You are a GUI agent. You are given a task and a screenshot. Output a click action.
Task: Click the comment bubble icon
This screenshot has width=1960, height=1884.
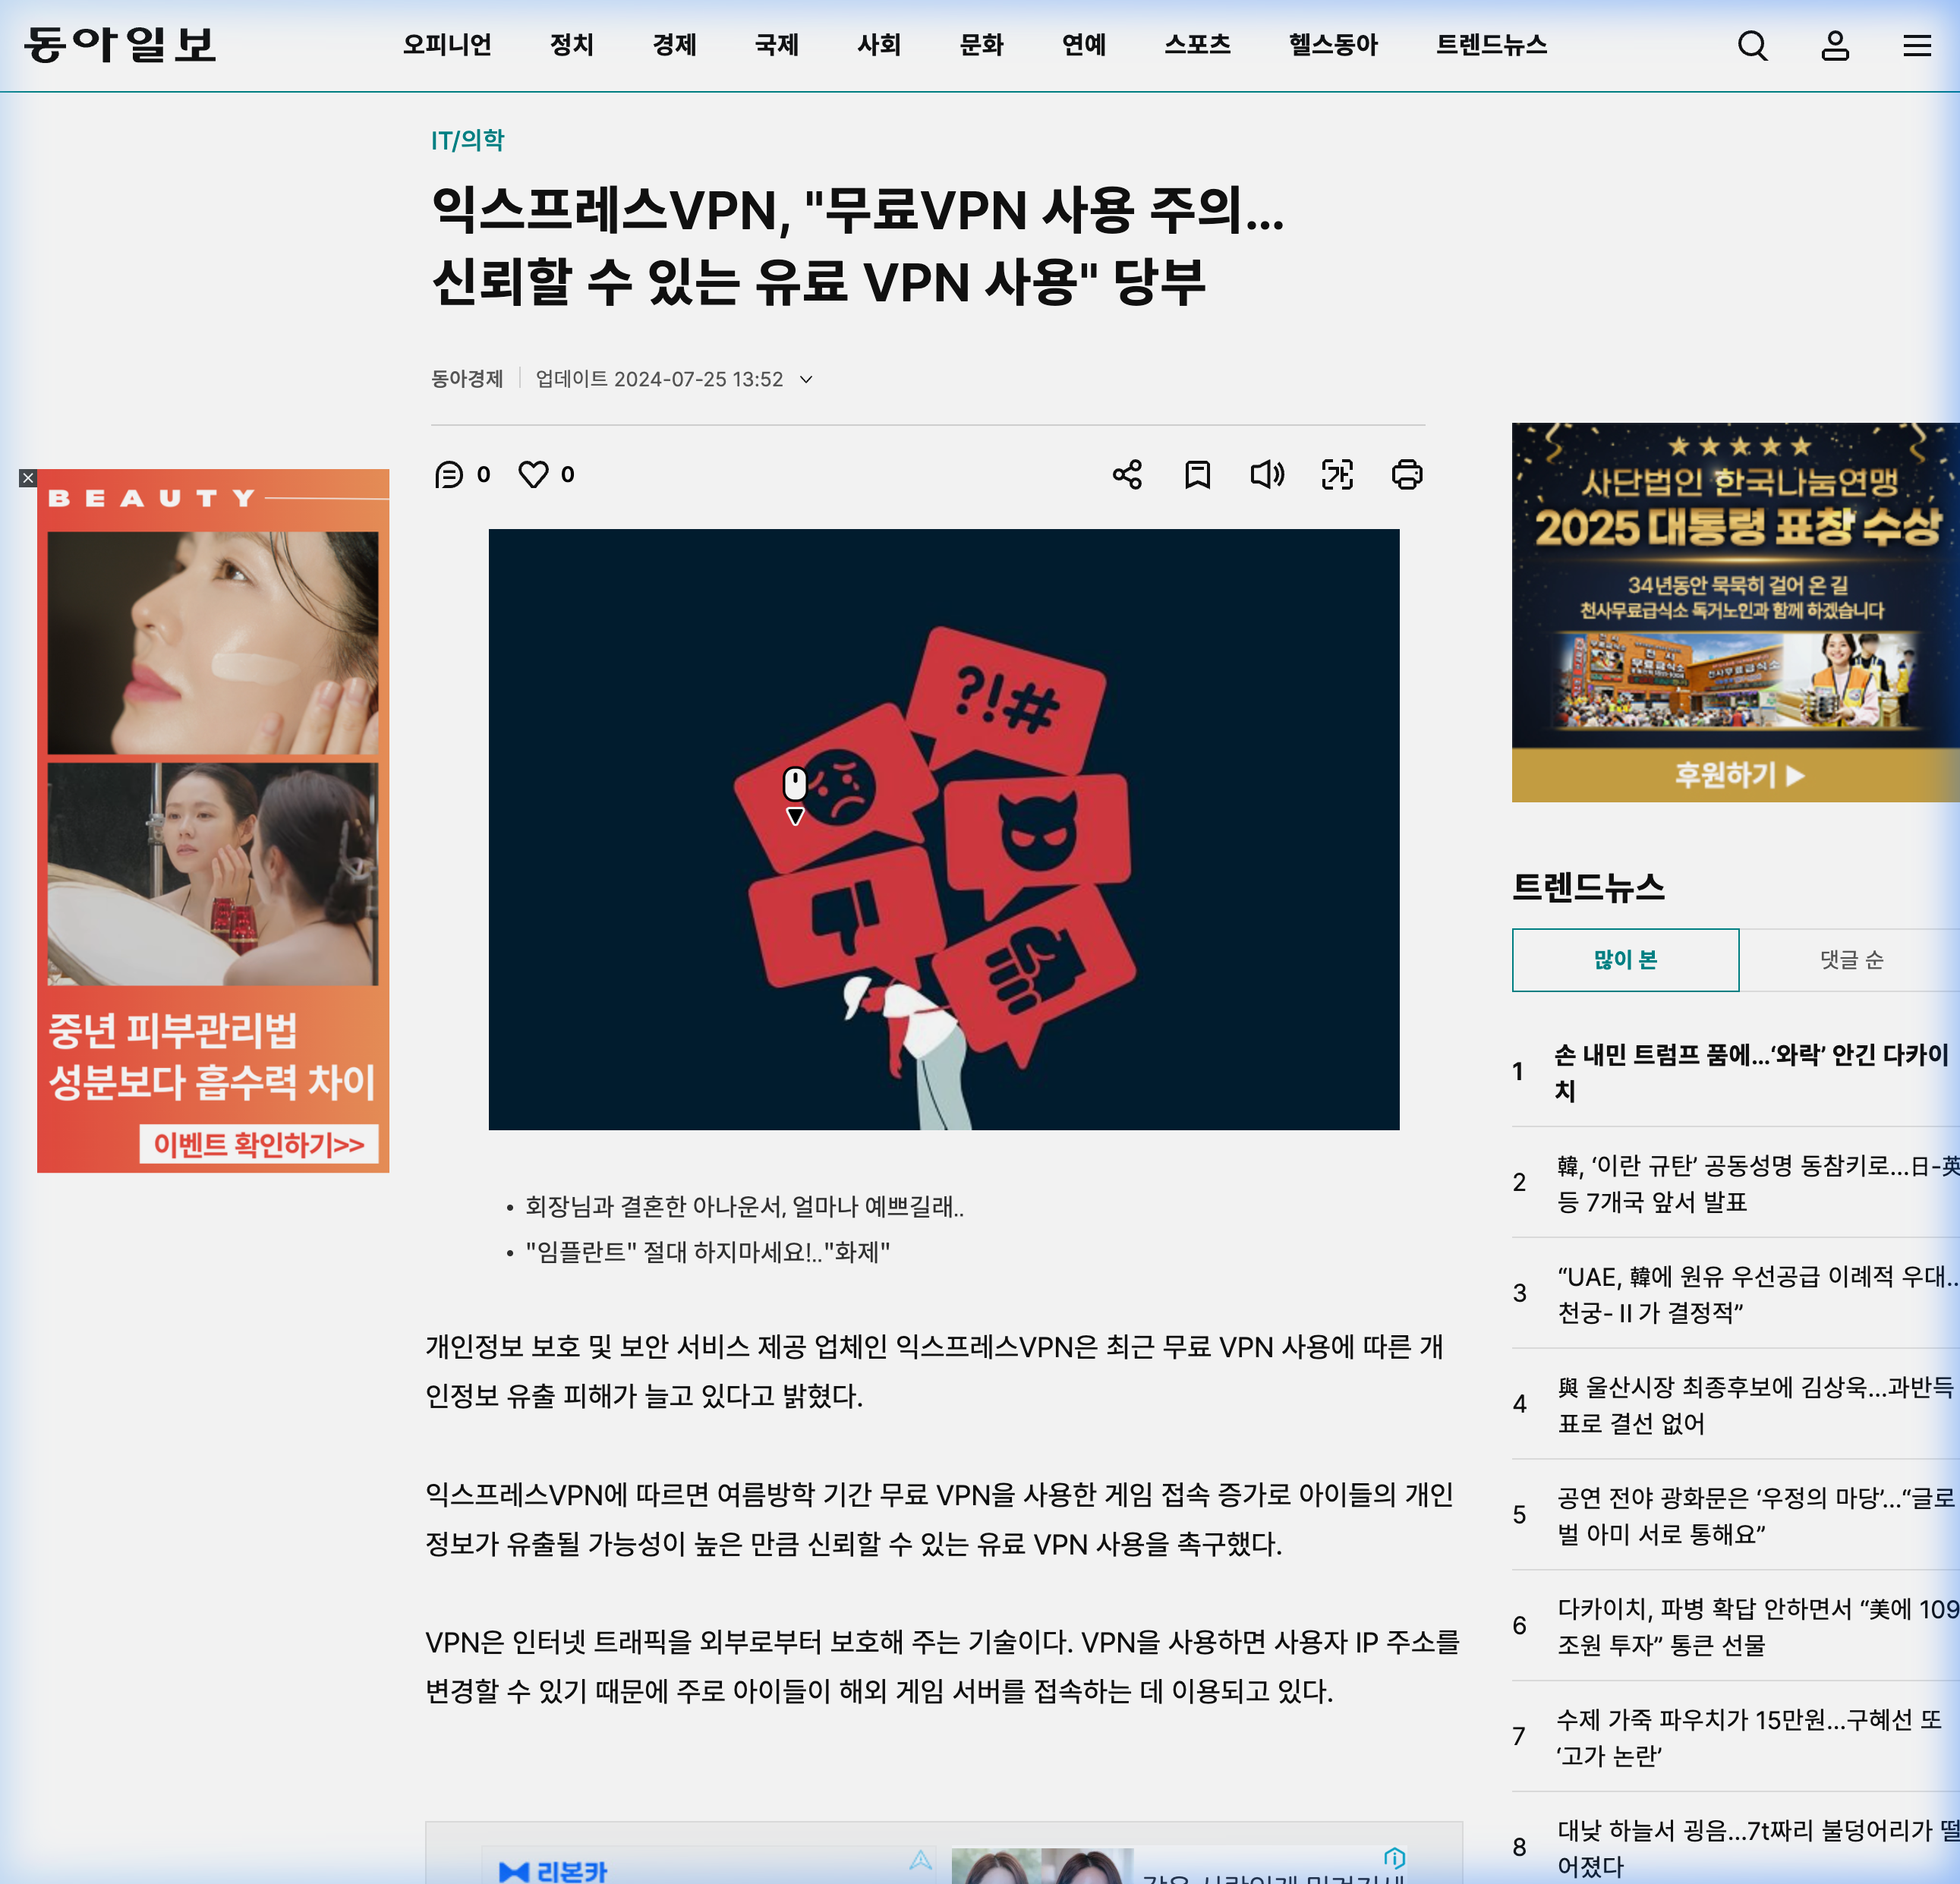tap(449, 474)
